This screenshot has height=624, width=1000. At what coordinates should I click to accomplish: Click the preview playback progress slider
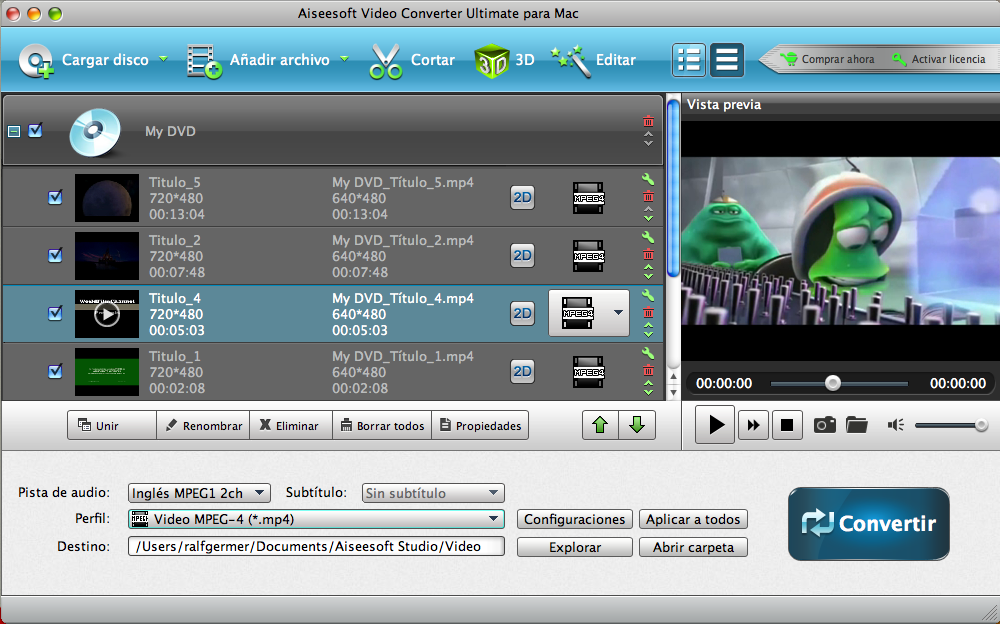point(839,383)
